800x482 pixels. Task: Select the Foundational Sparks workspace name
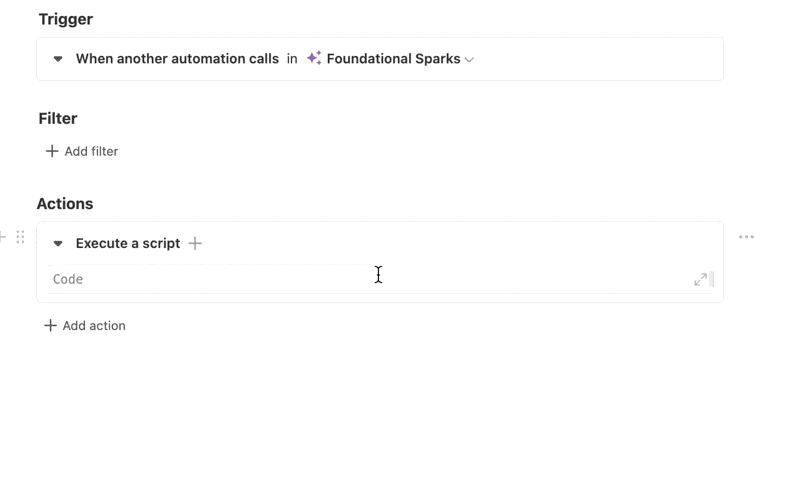click(393, 59)
